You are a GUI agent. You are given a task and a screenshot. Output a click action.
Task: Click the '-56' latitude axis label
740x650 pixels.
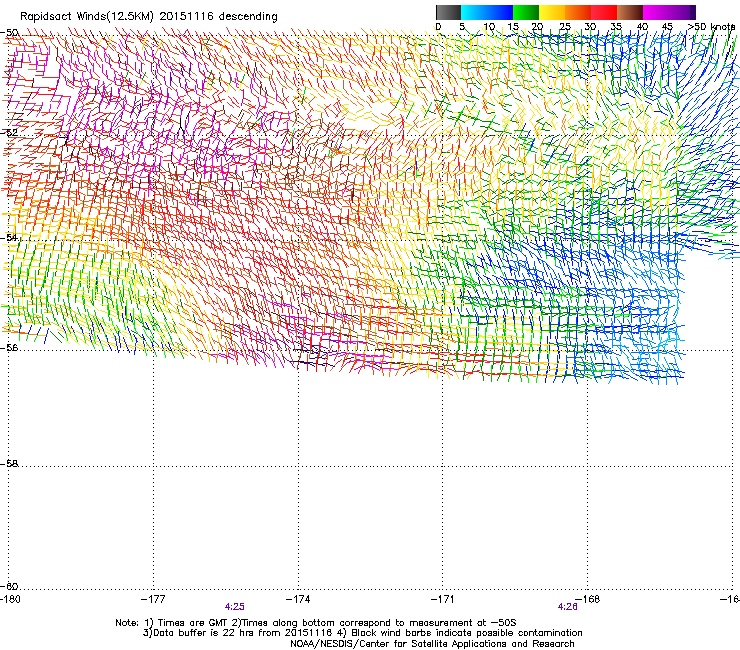[9, 347]
